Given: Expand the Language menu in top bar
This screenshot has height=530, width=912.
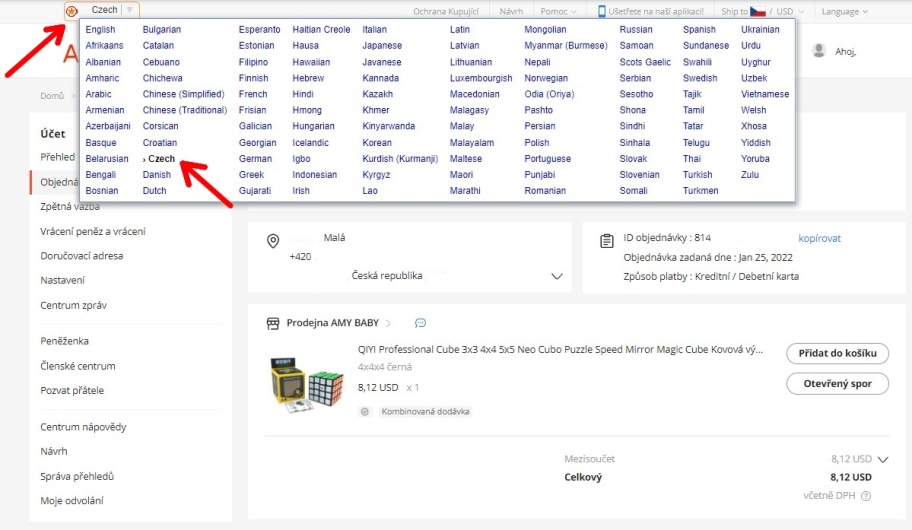Looking at the screenshot, I should [844, 12].
